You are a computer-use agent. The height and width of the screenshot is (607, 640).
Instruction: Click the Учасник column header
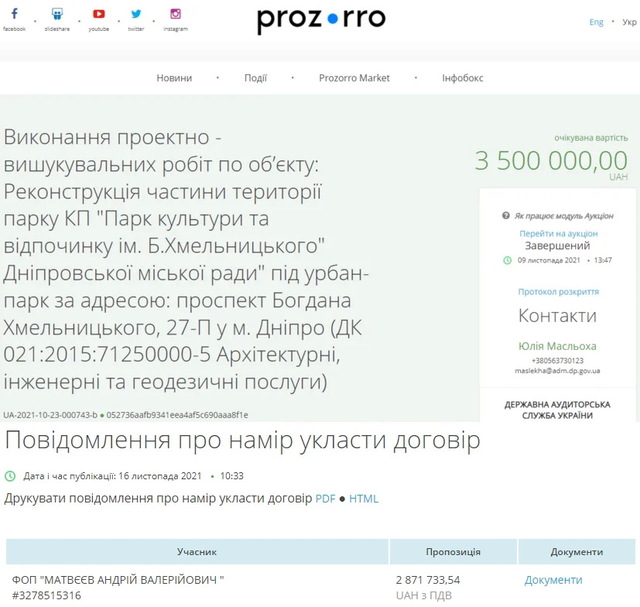197,552
